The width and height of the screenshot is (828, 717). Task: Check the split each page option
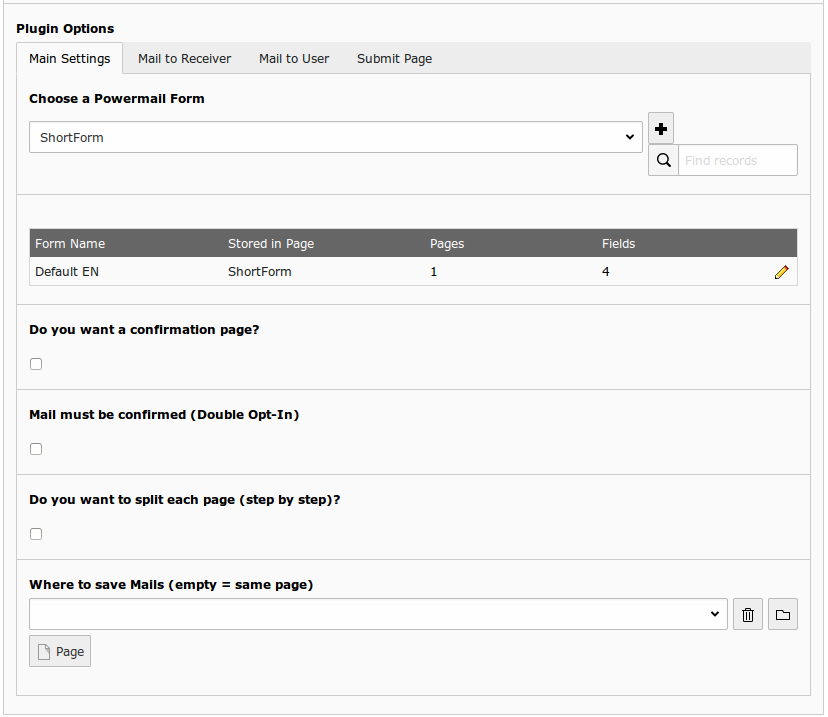point(36,534)
